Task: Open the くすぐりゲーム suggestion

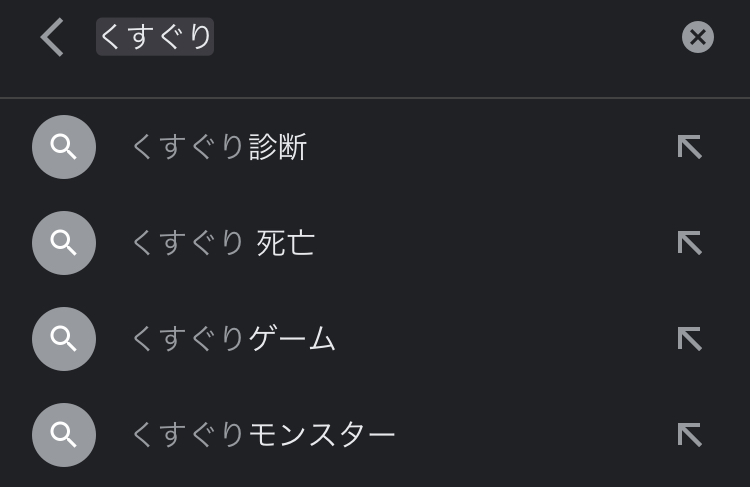Action: click(x=233, y=340)
